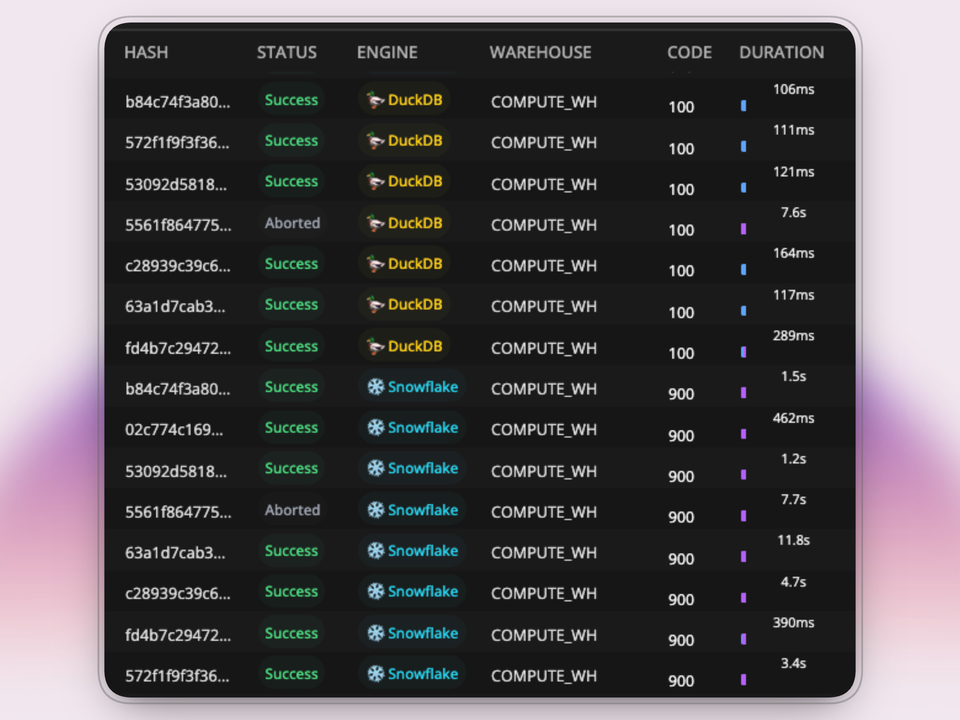Image resolution: width=960 pixels, height=720 pixels.
Task: Toggle the Success status of the fd4b7c29472 Snowflake run
Action: (x=291, y=633)
